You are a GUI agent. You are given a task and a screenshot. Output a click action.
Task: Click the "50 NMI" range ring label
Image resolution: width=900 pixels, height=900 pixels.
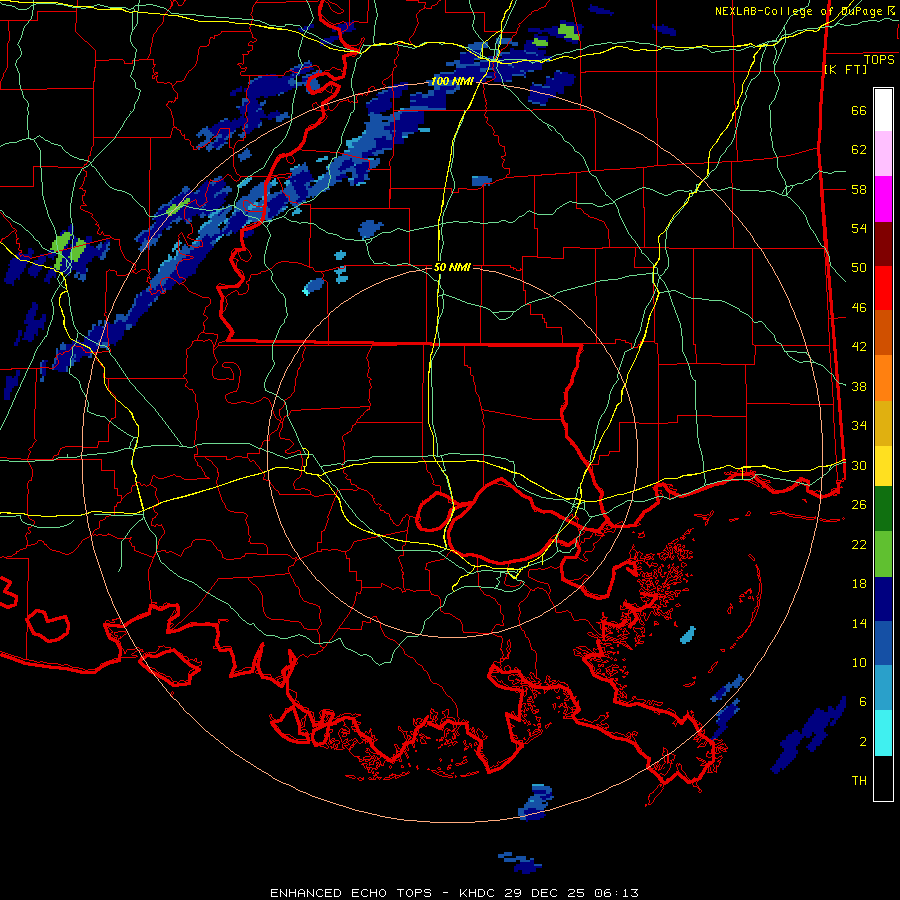(452, 267)
